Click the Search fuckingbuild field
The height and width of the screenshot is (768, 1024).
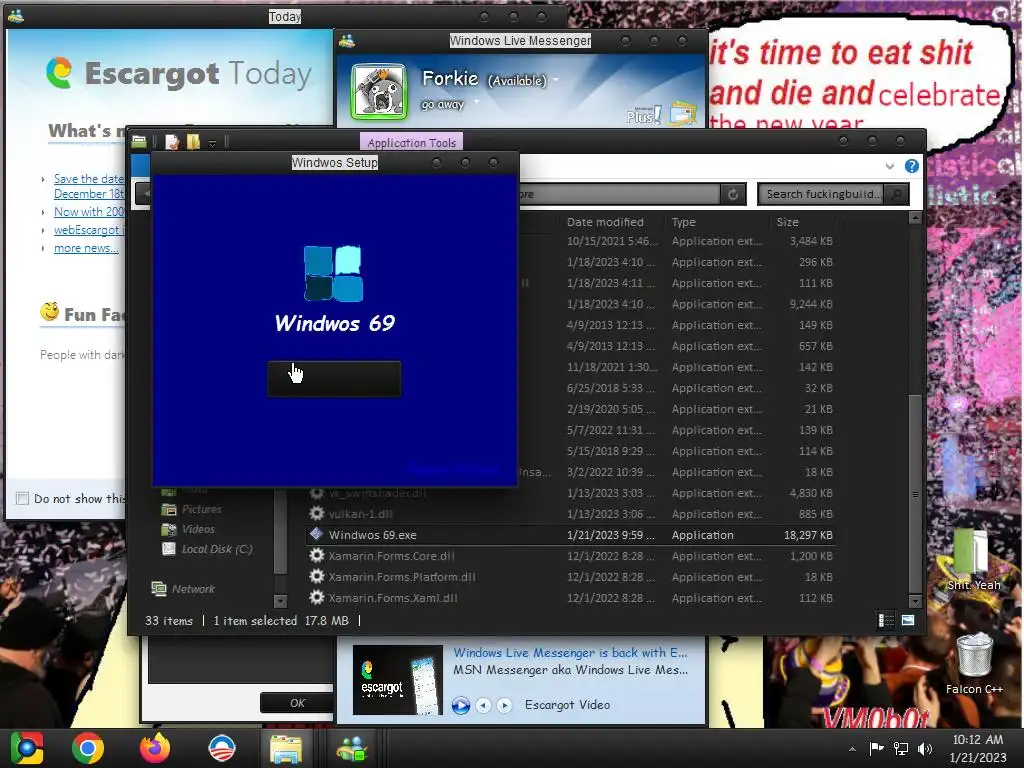tap(823, 194)
